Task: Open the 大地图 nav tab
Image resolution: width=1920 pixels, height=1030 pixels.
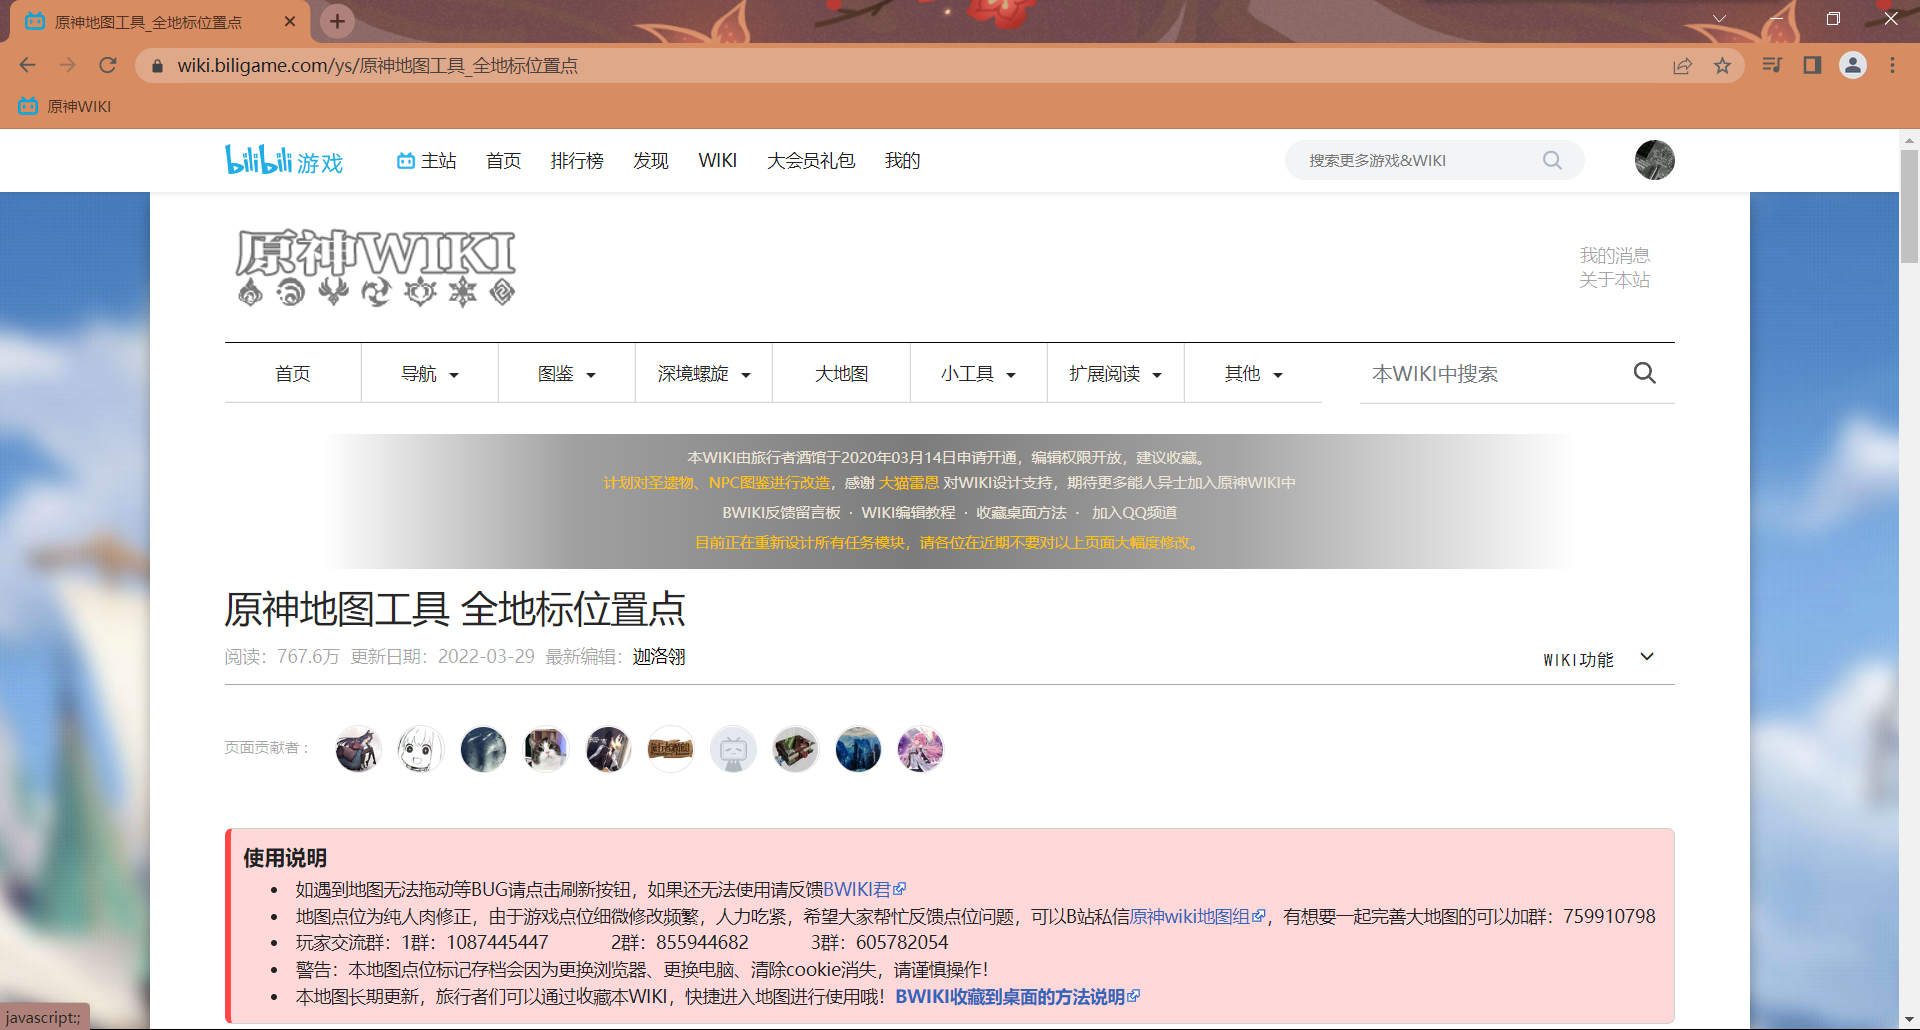Action: click(841, 373)
